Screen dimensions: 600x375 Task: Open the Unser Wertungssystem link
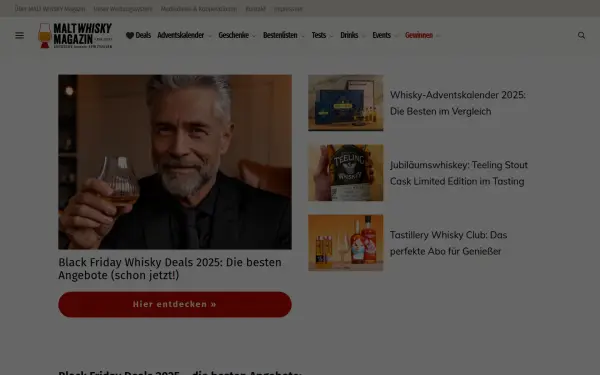pos(123,9)
